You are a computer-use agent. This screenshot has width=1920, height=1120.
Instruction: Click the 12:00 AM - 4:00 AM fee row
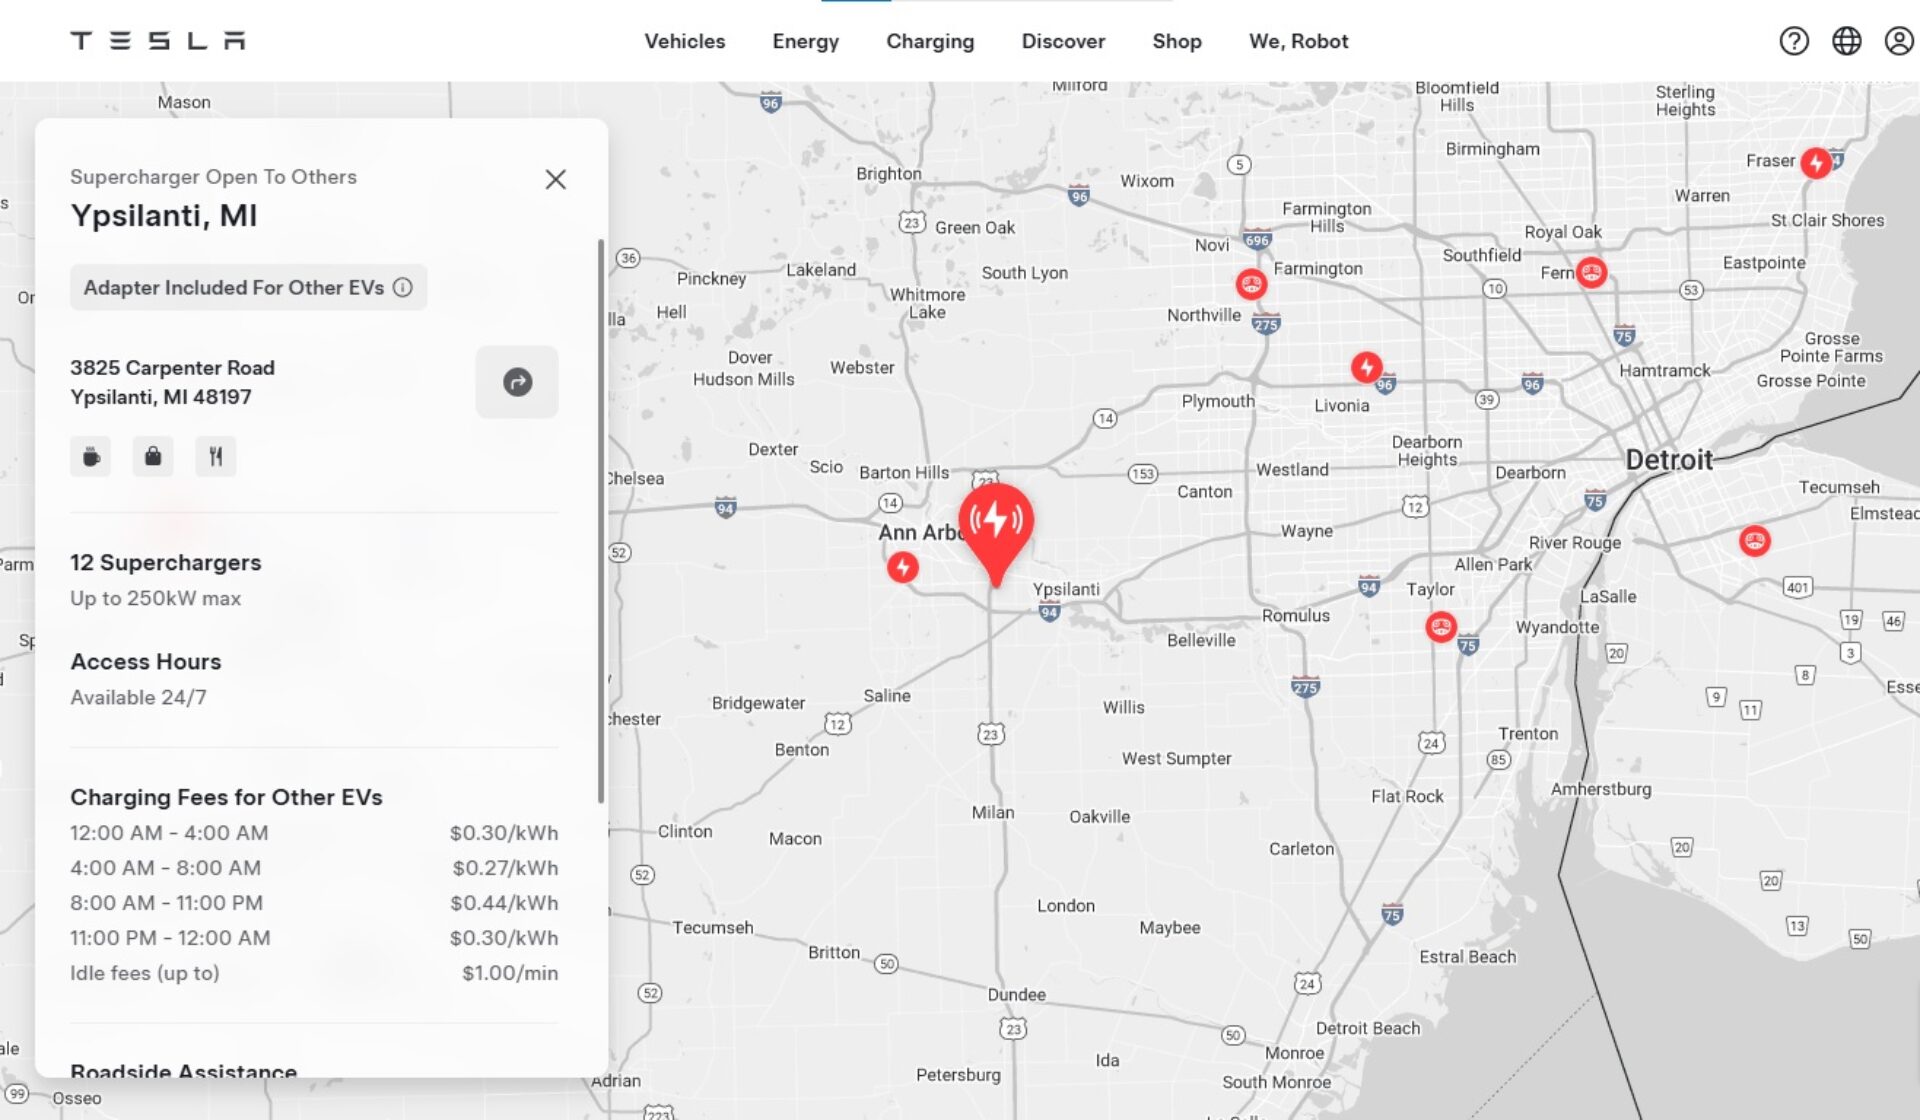(x=314, y=833)
